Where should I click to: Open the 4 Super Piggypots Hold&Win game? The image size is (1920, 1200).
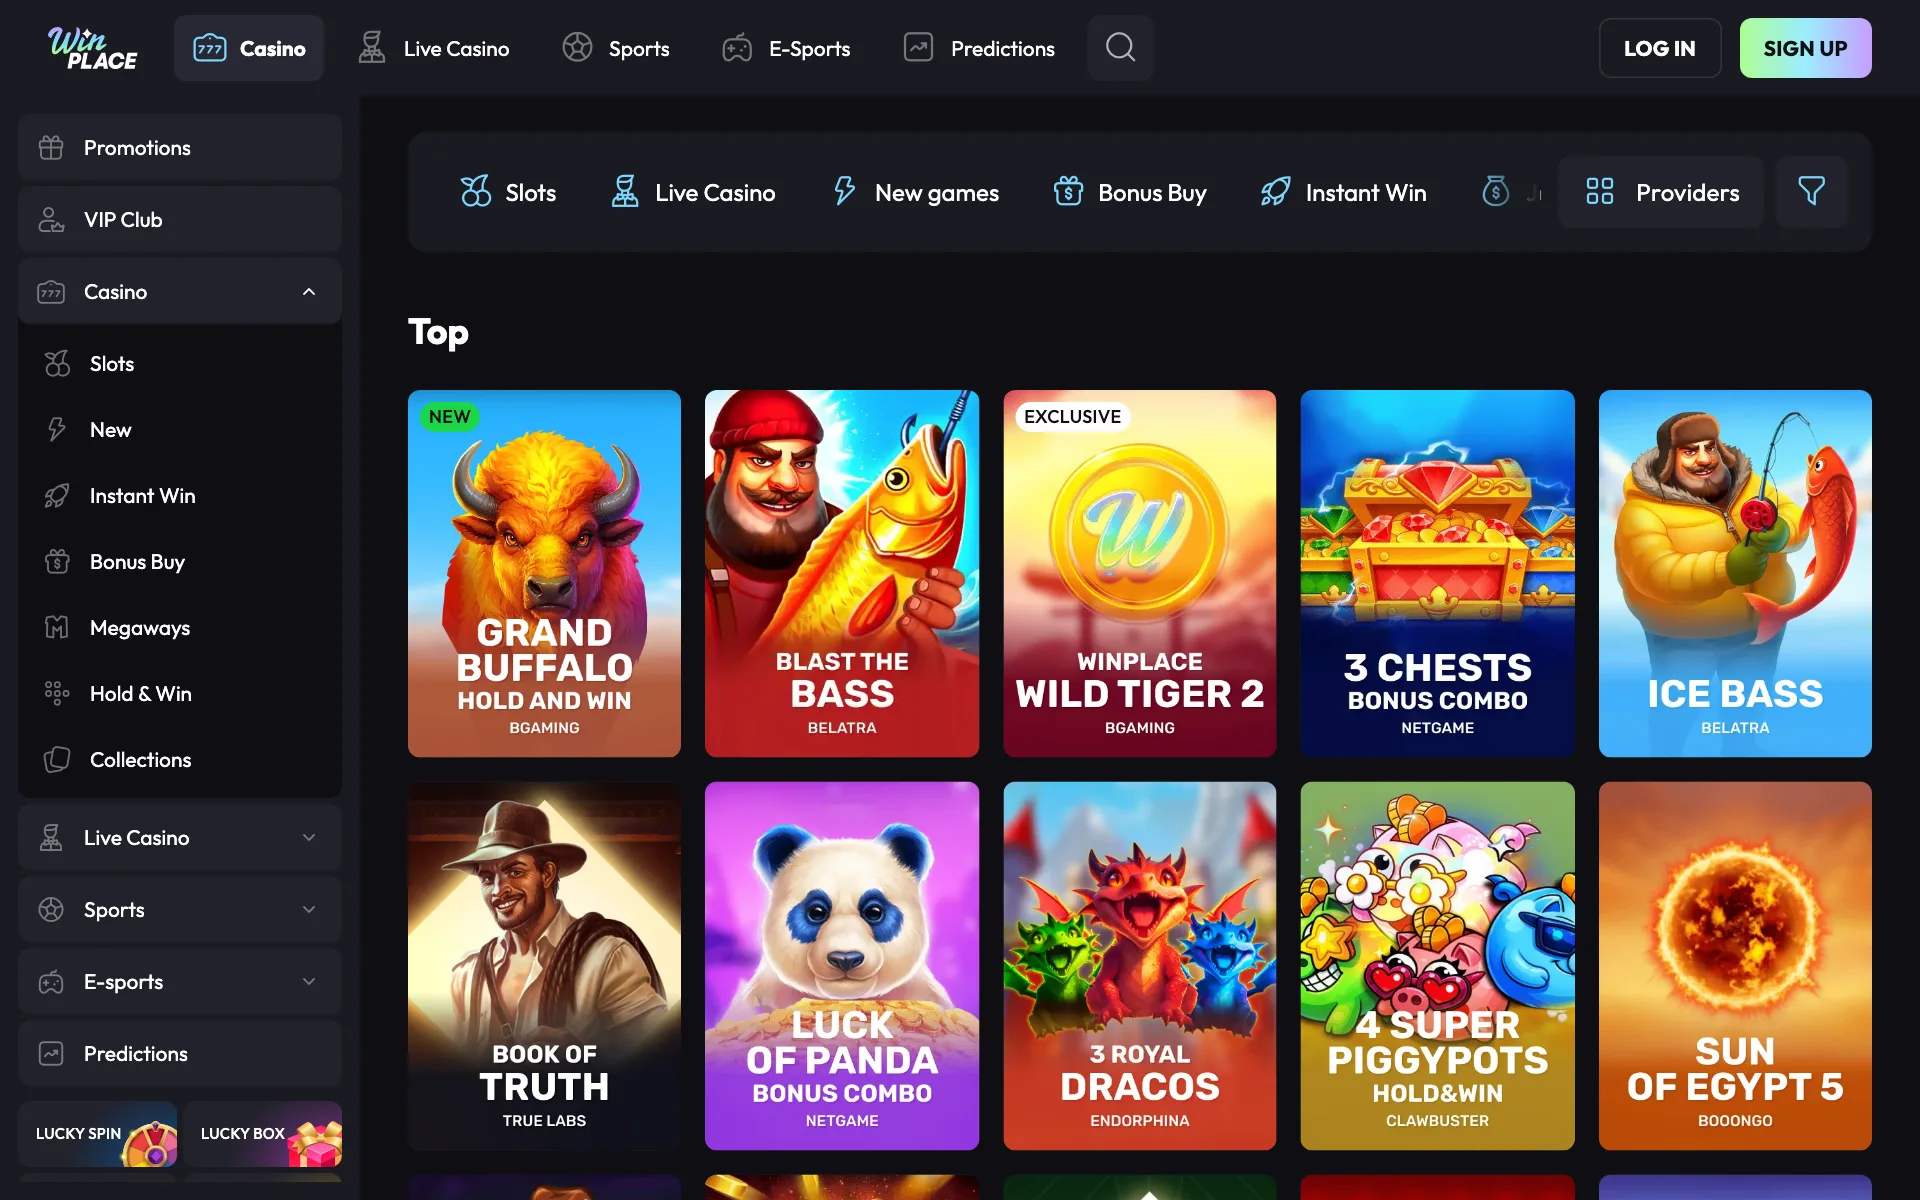coord(1437,966)
